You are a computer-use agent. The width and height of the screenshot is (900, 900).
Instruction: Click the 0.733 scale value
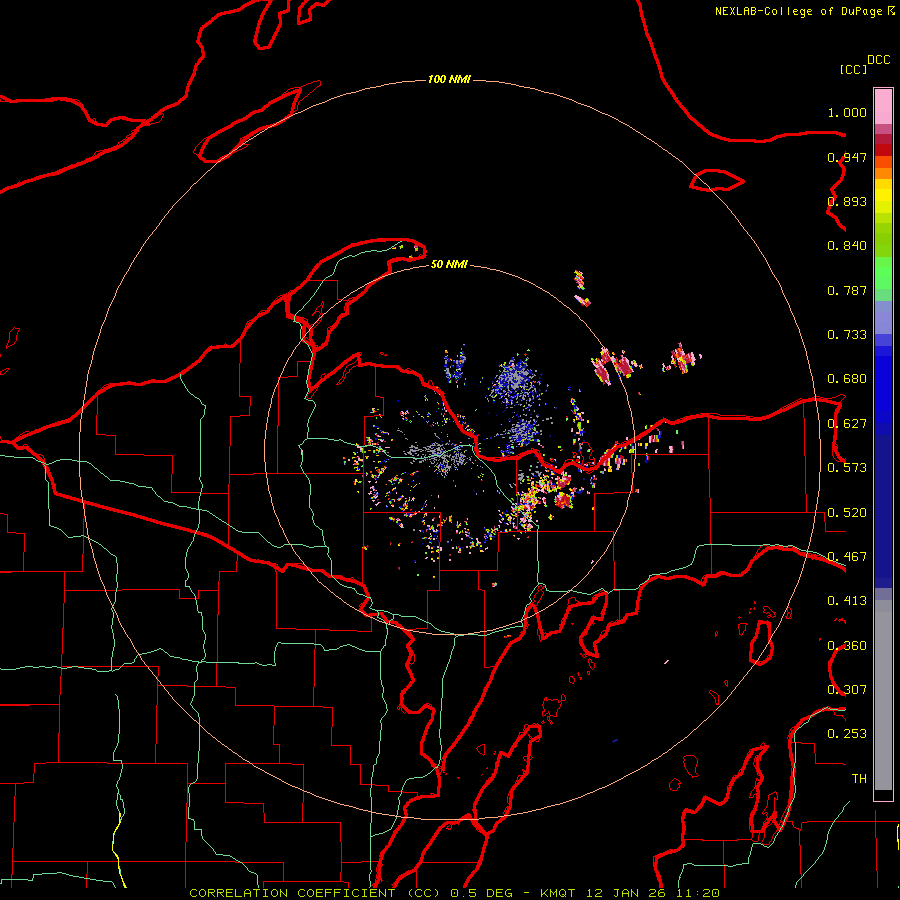847,335
